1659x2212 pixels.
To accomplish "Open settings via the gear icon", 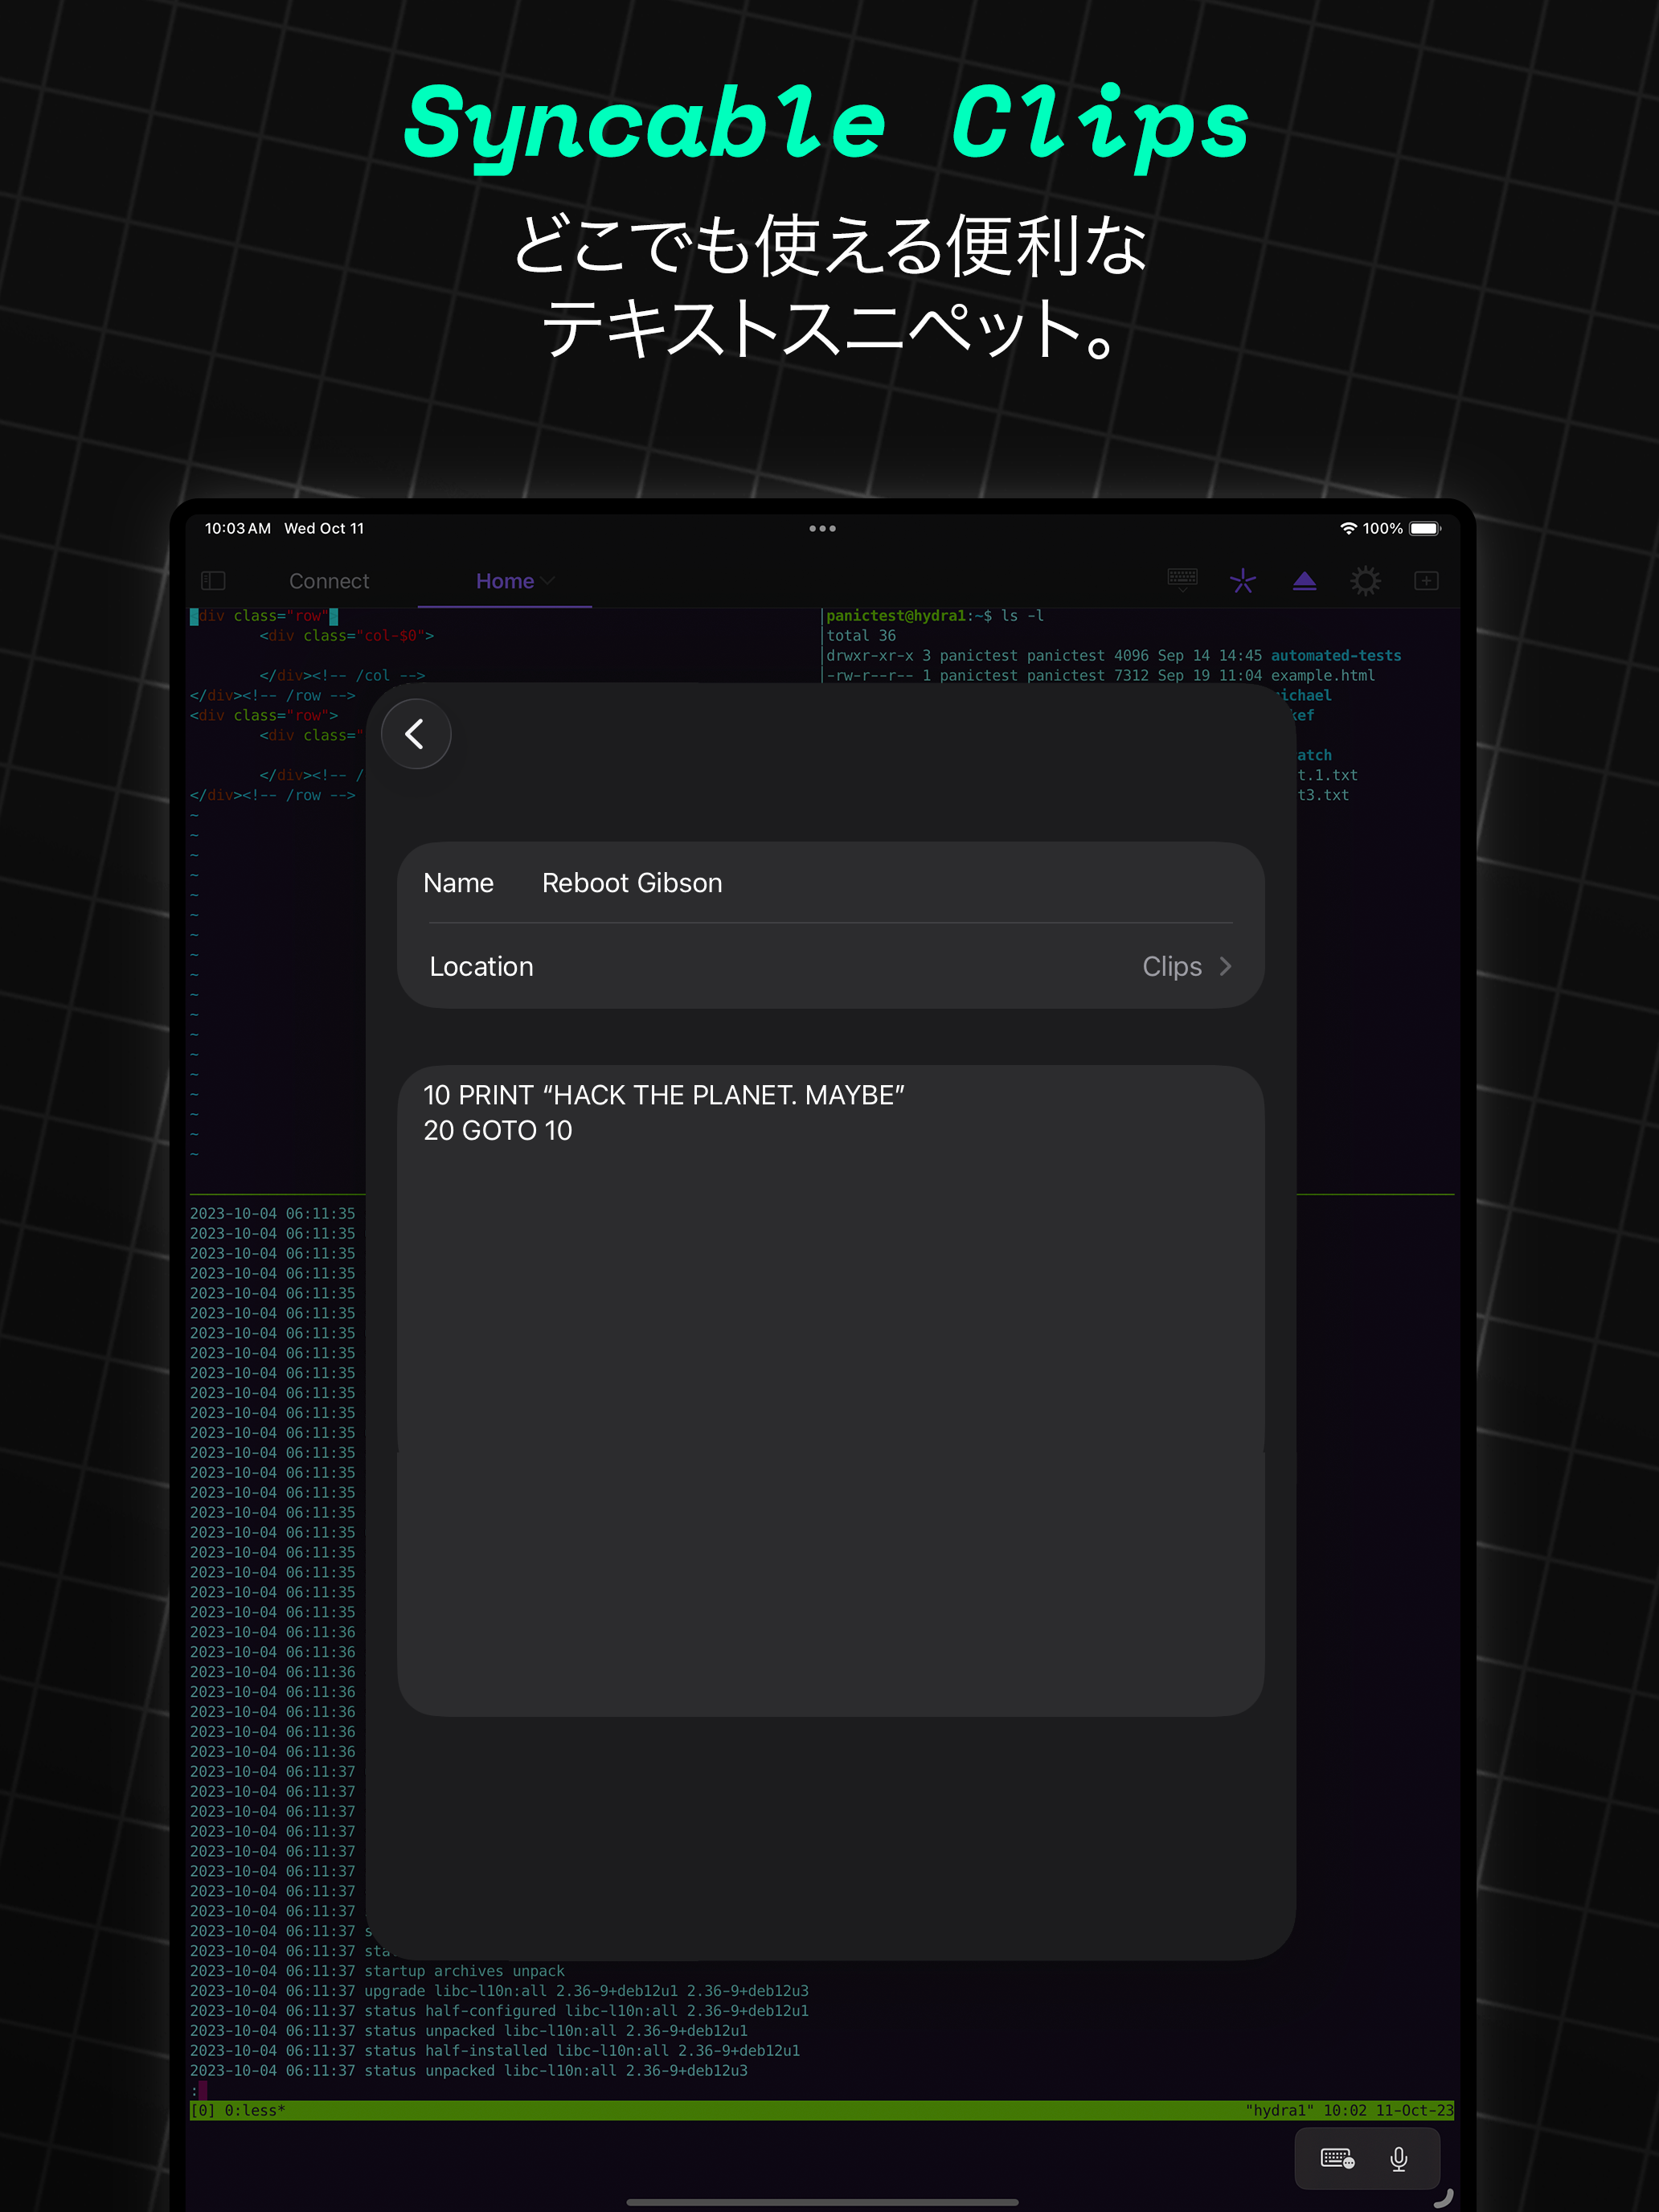I will coord(1364,580).
